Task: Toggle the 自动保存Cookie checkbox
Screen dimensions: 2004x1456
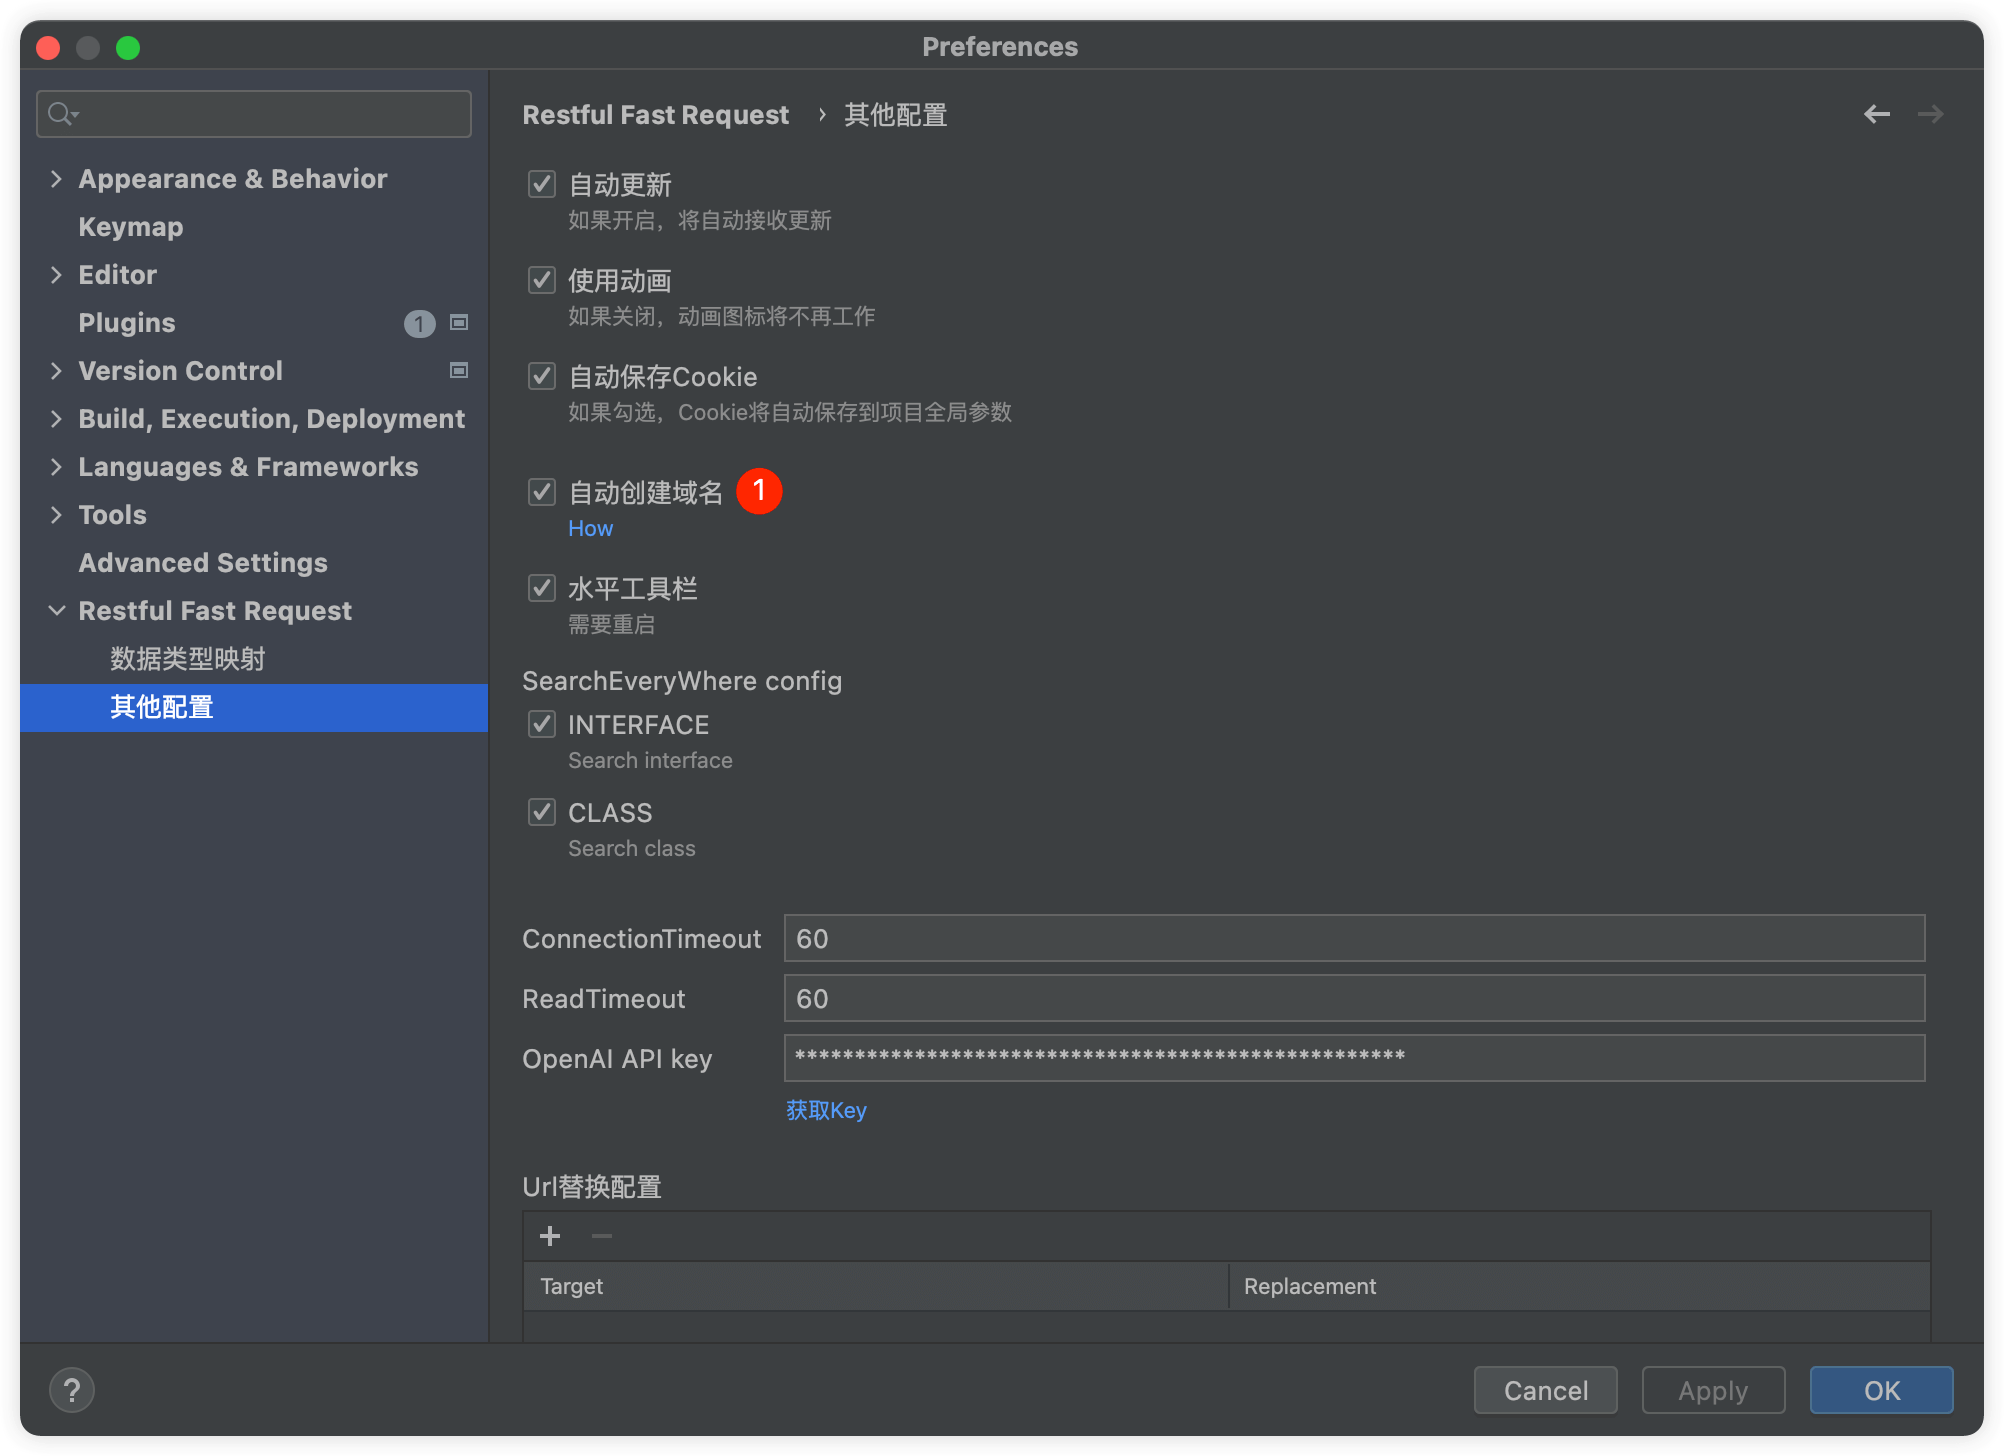Action: tap(542, 376)
